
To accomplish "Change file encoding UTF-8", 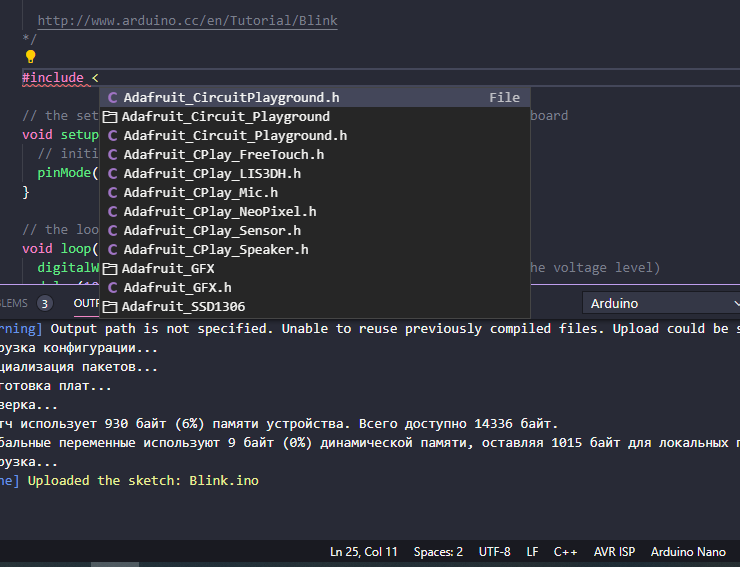I will click(495, 552).
